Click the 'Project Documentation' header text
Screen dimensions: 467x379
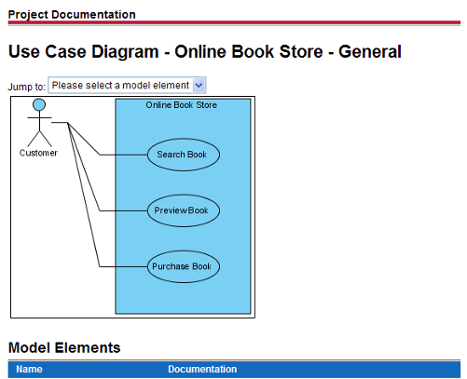tap(72, 15)
